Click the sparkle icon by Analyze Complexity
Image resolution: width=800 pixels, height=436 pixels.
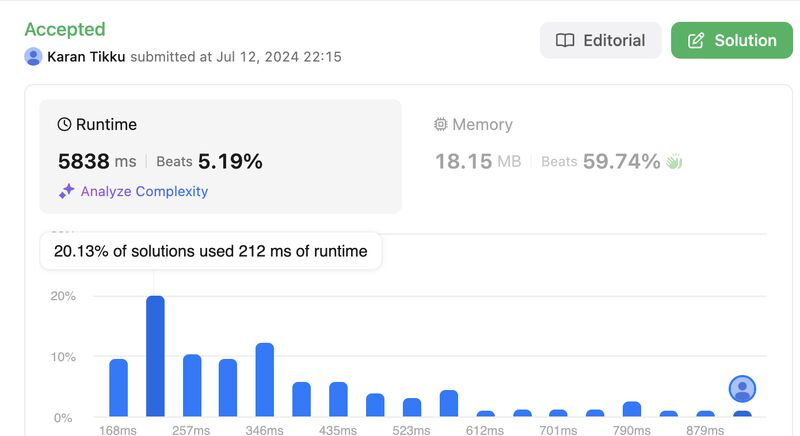click(x=66, y=191)
